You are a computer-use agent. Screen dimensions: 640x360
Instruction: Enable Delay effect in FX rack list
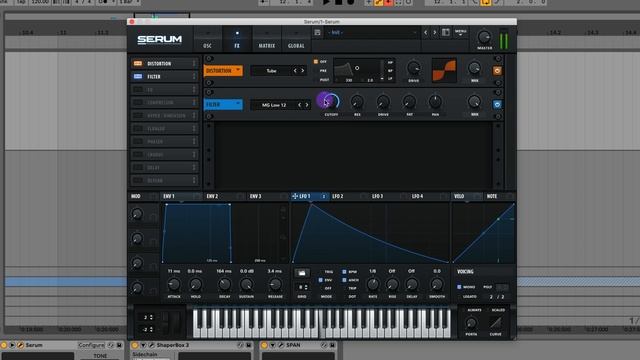(x=138, y=167)
